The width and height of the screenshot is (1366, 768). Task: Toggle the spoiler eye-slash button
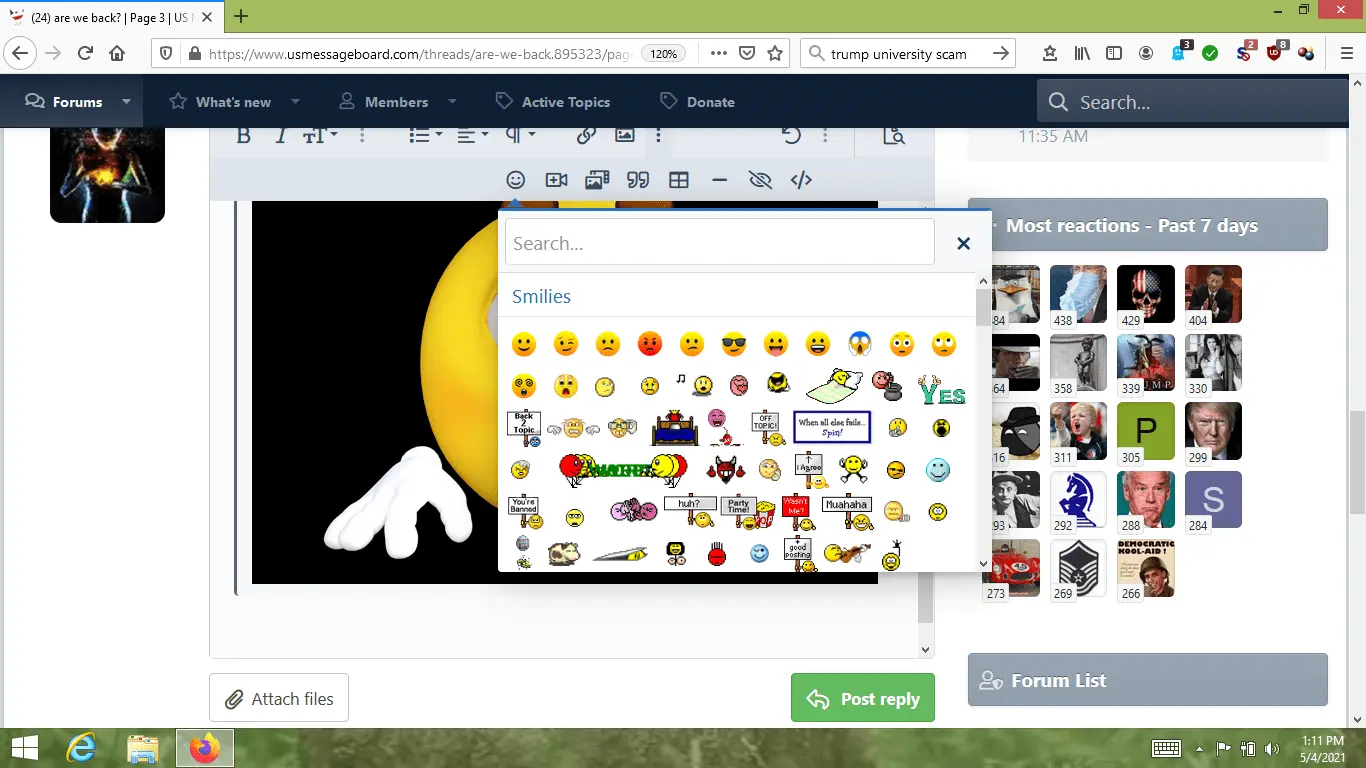point(760,180)
